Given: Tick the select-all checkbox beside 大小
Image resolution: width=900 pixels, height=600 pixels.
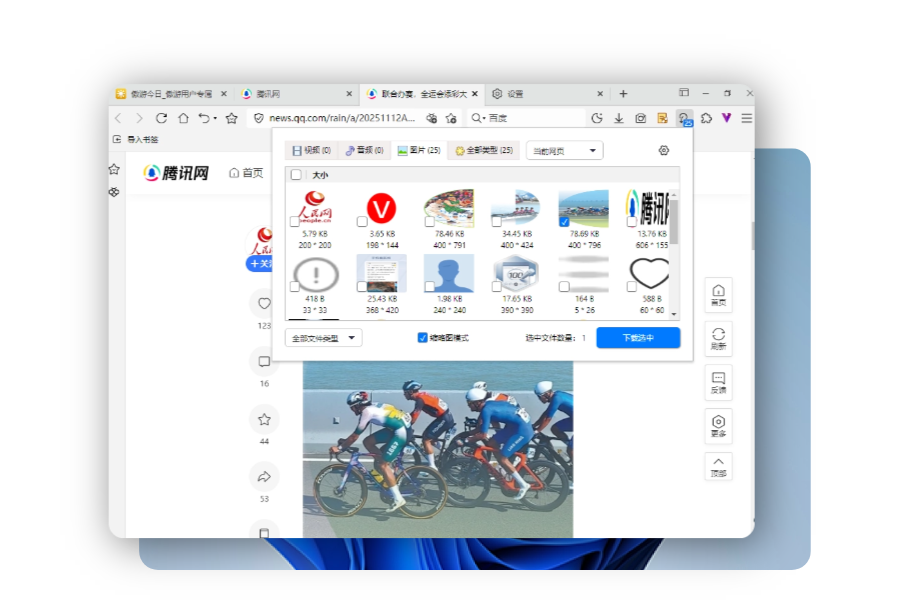Looking at the screenshot, I should click(x=296, y=175).
